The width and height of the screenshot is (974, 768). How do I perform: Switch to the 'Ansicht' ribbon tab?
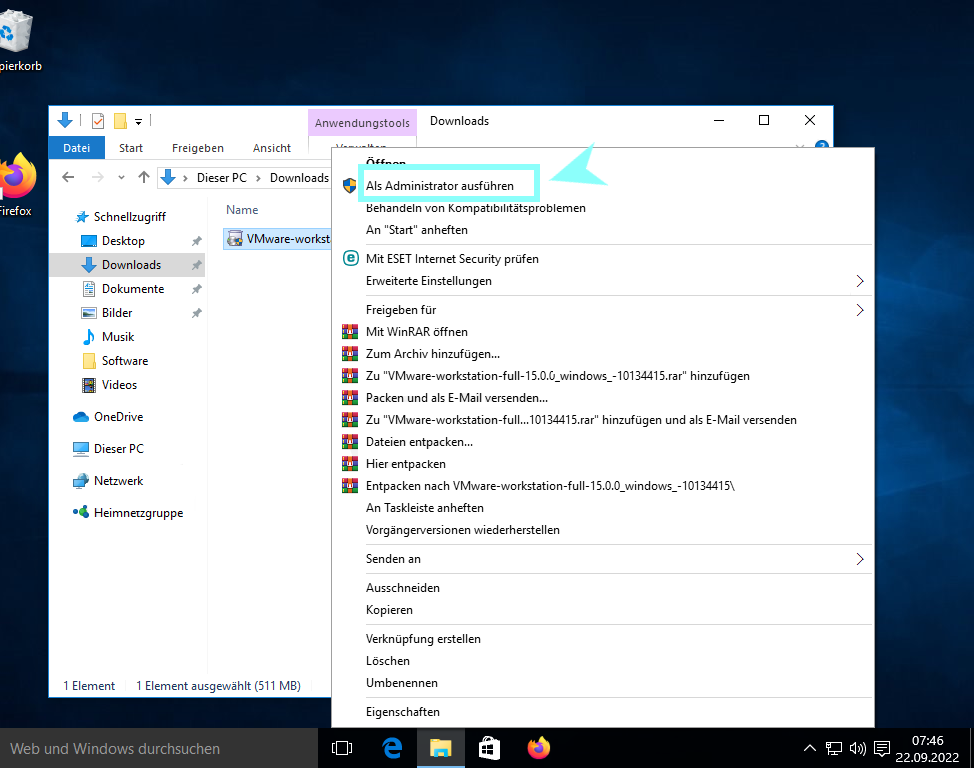click(272, 148)
